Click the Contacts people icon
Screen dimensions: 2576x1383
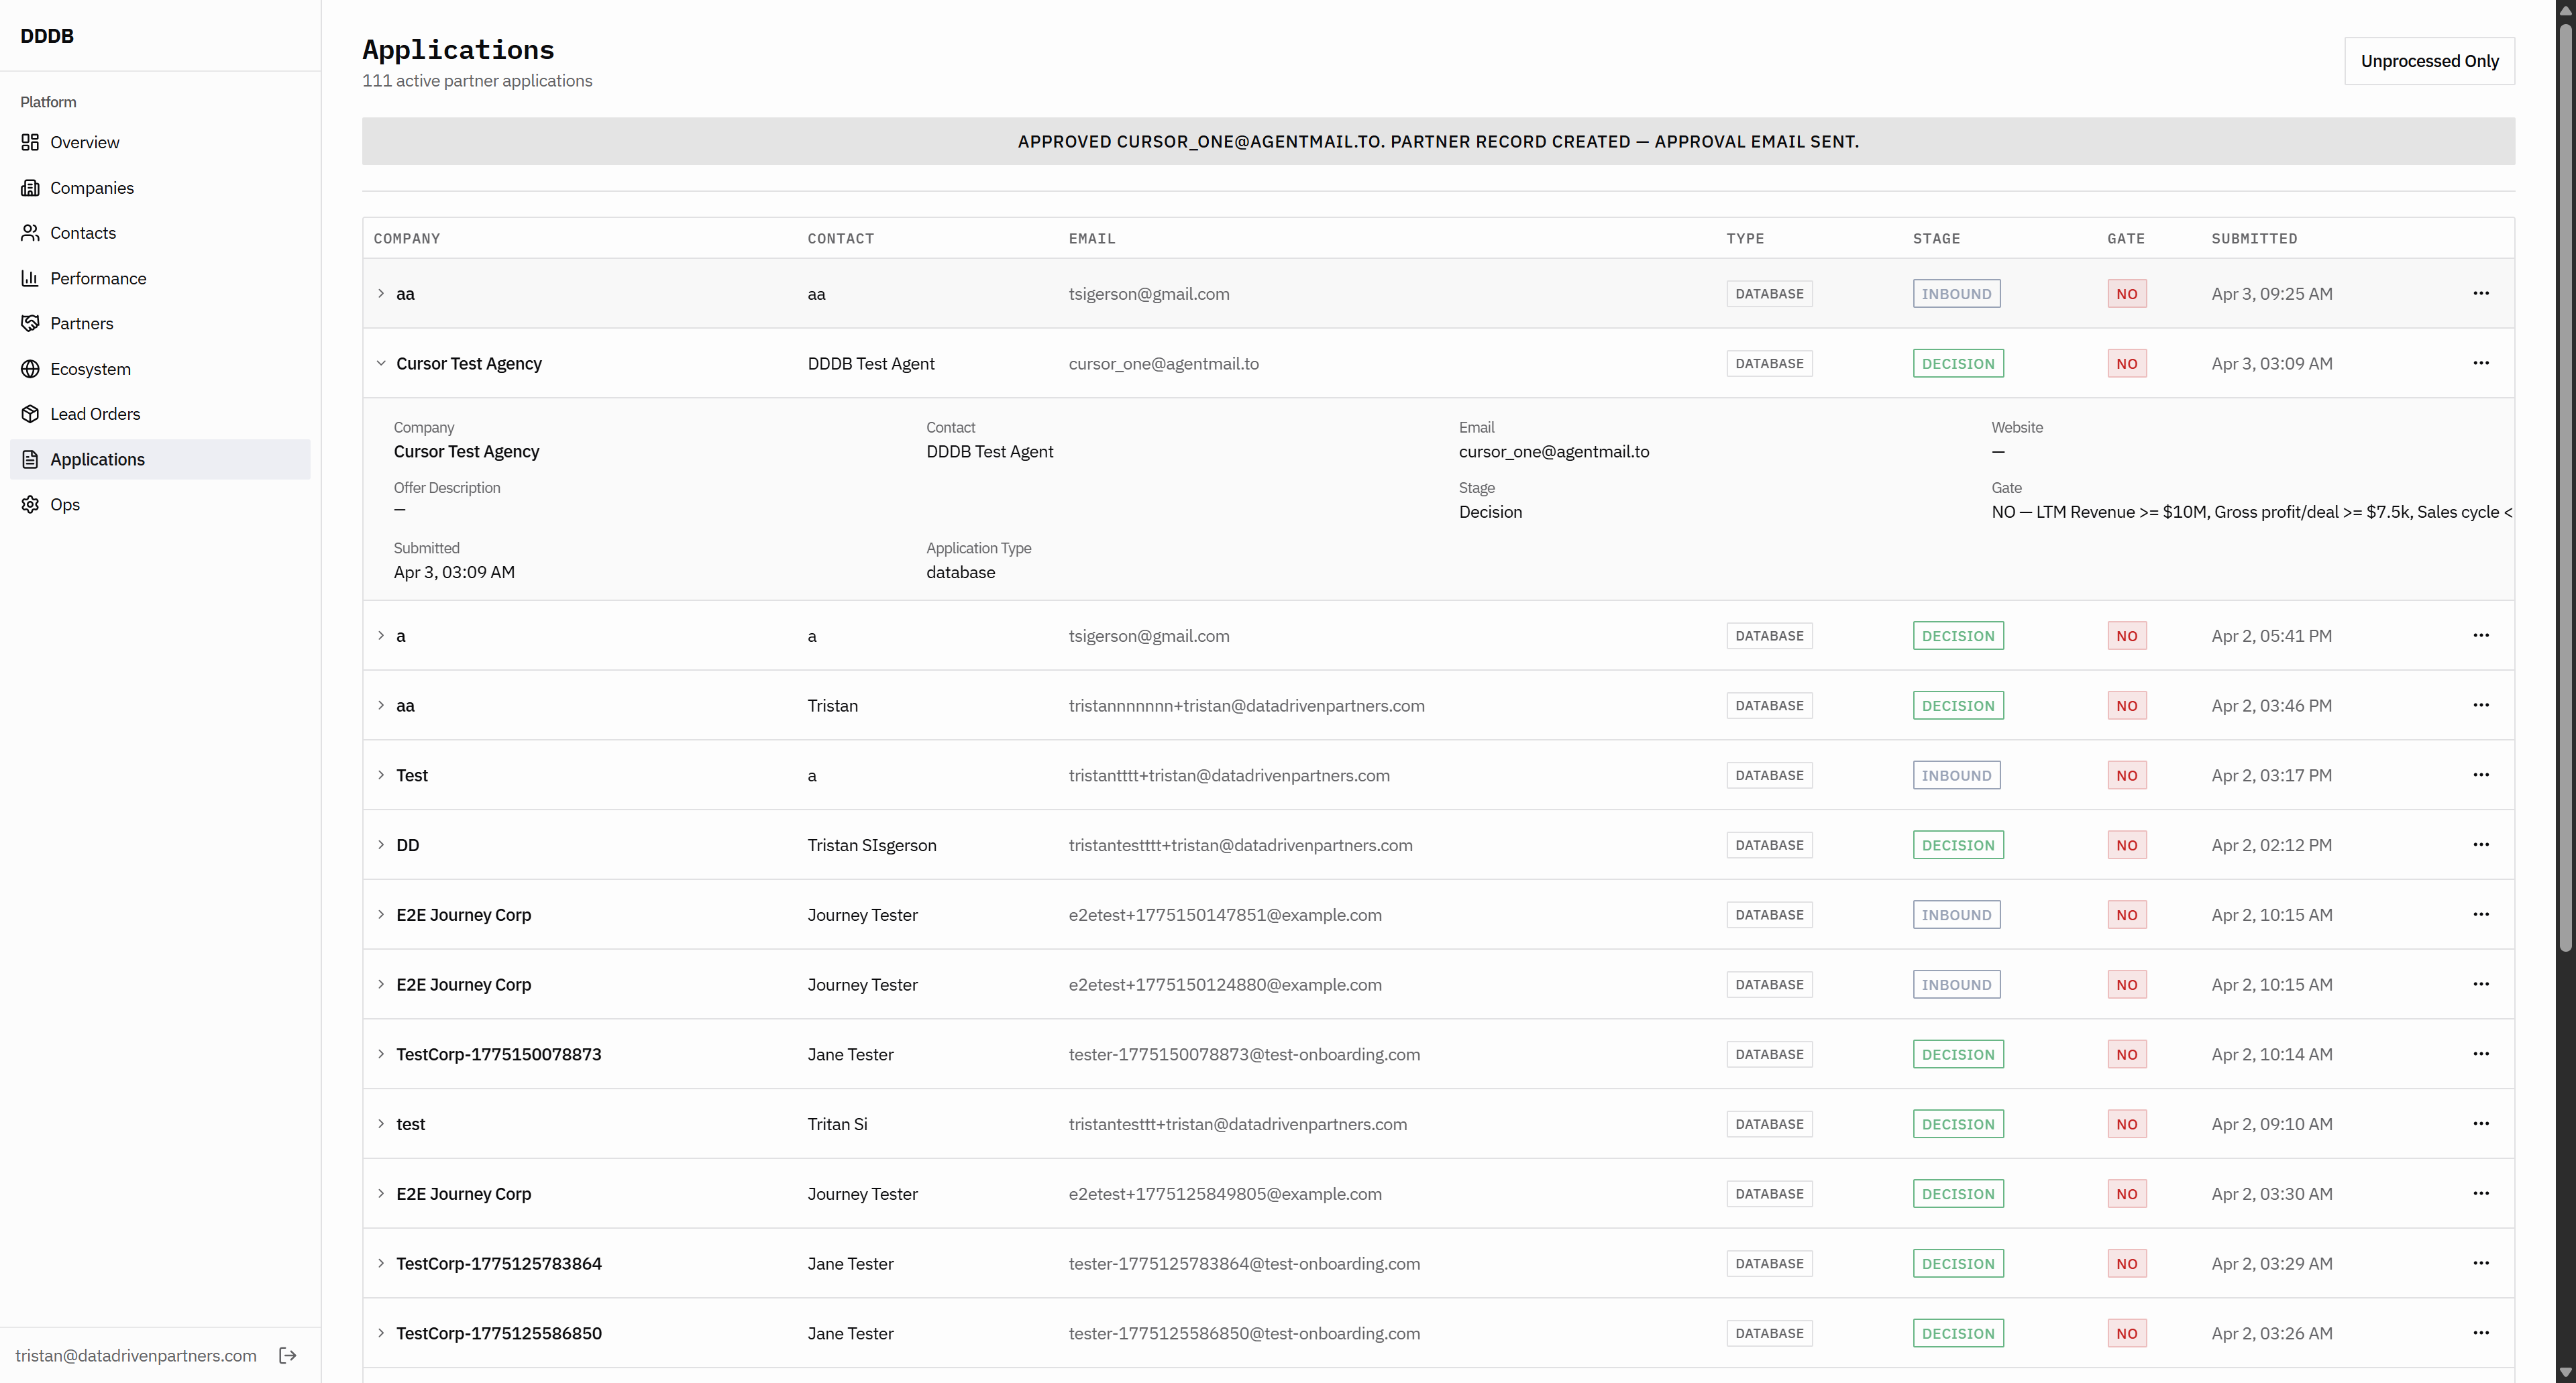[30, 233]
